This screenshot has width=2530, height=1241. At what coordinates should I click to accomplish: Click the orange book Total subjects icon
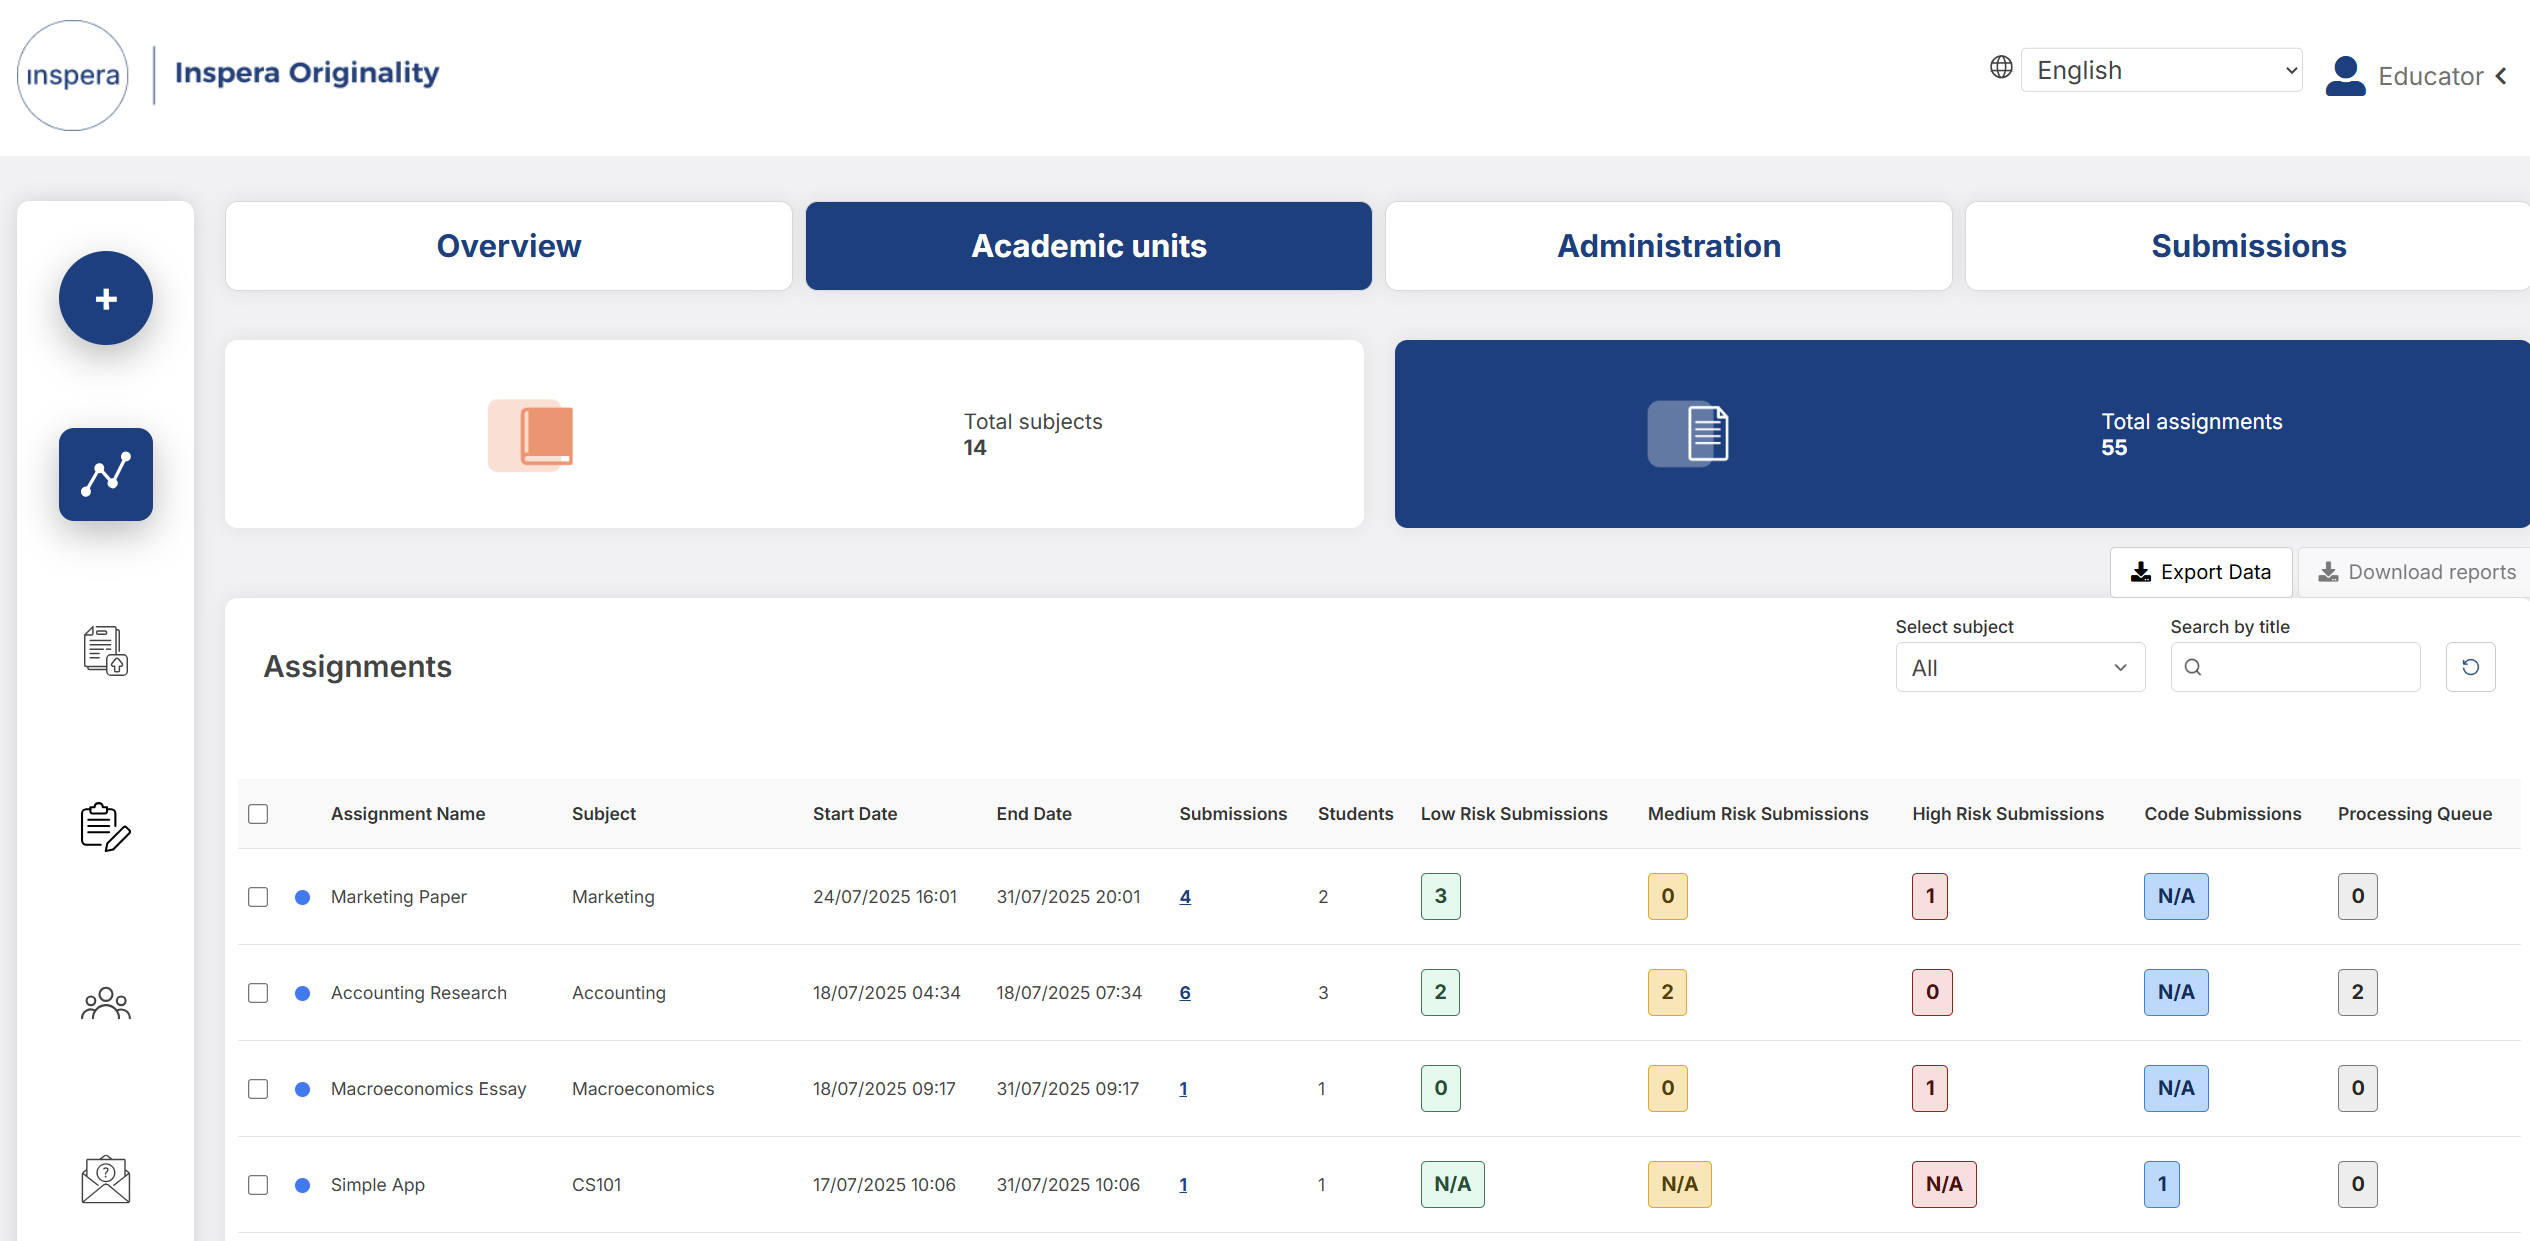[531, 435]
